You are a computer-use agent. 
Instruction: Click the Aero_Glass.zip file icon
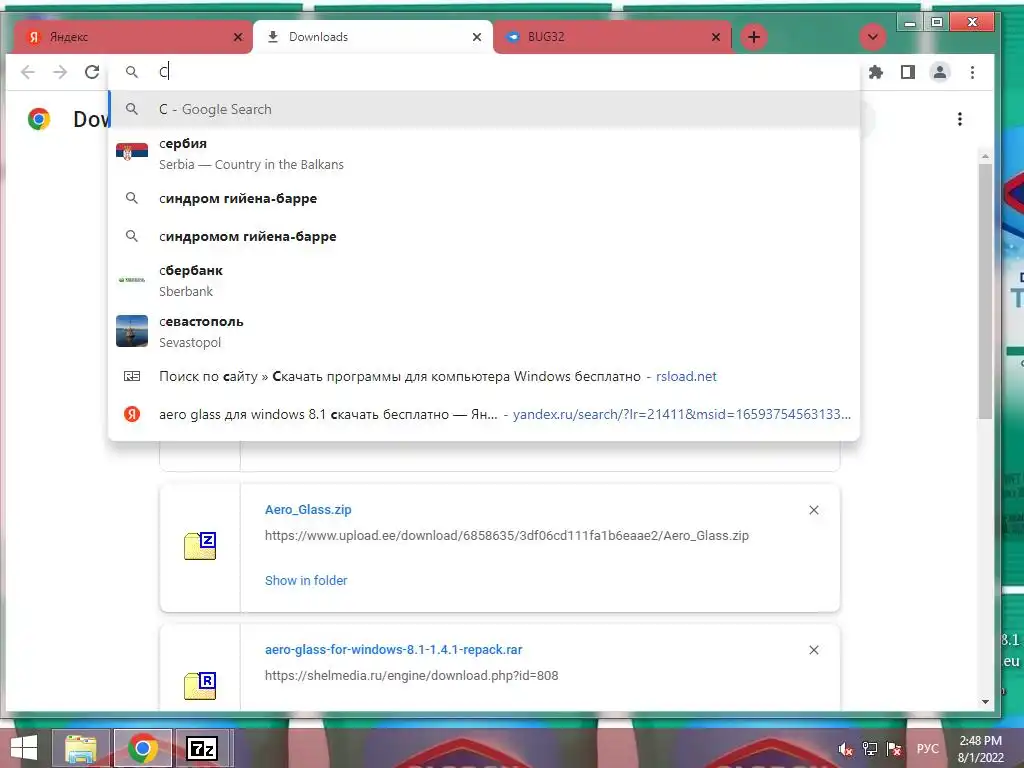pos(200,546)
